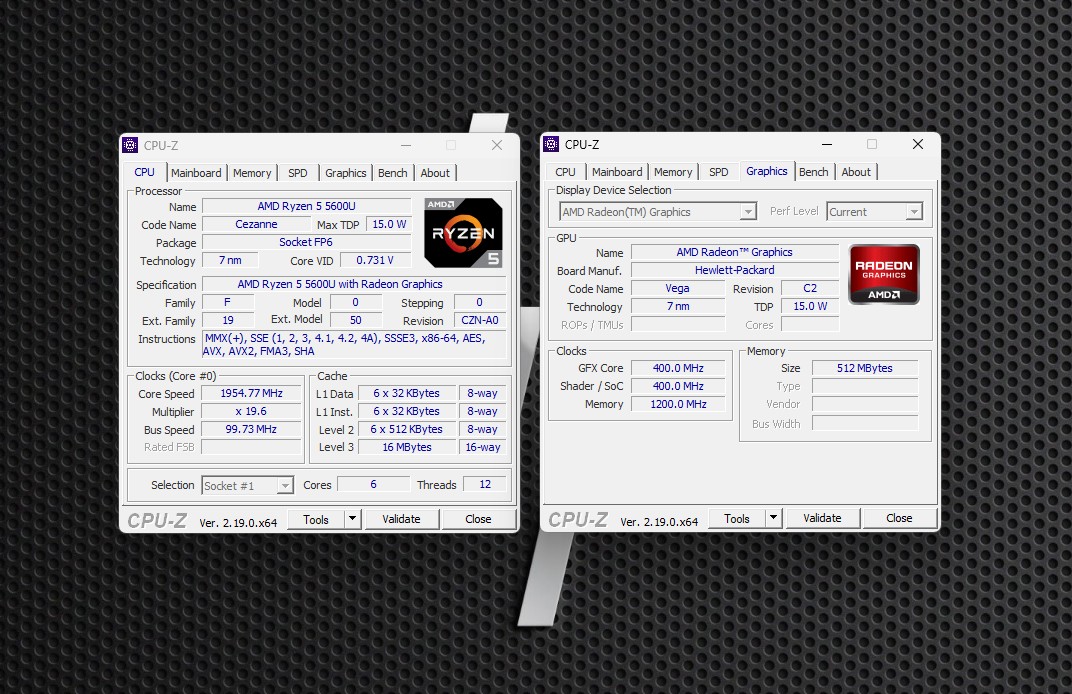Click the Cores count value 6
The height and width of the screenshot is (694, 1072).
pos(373,484)
